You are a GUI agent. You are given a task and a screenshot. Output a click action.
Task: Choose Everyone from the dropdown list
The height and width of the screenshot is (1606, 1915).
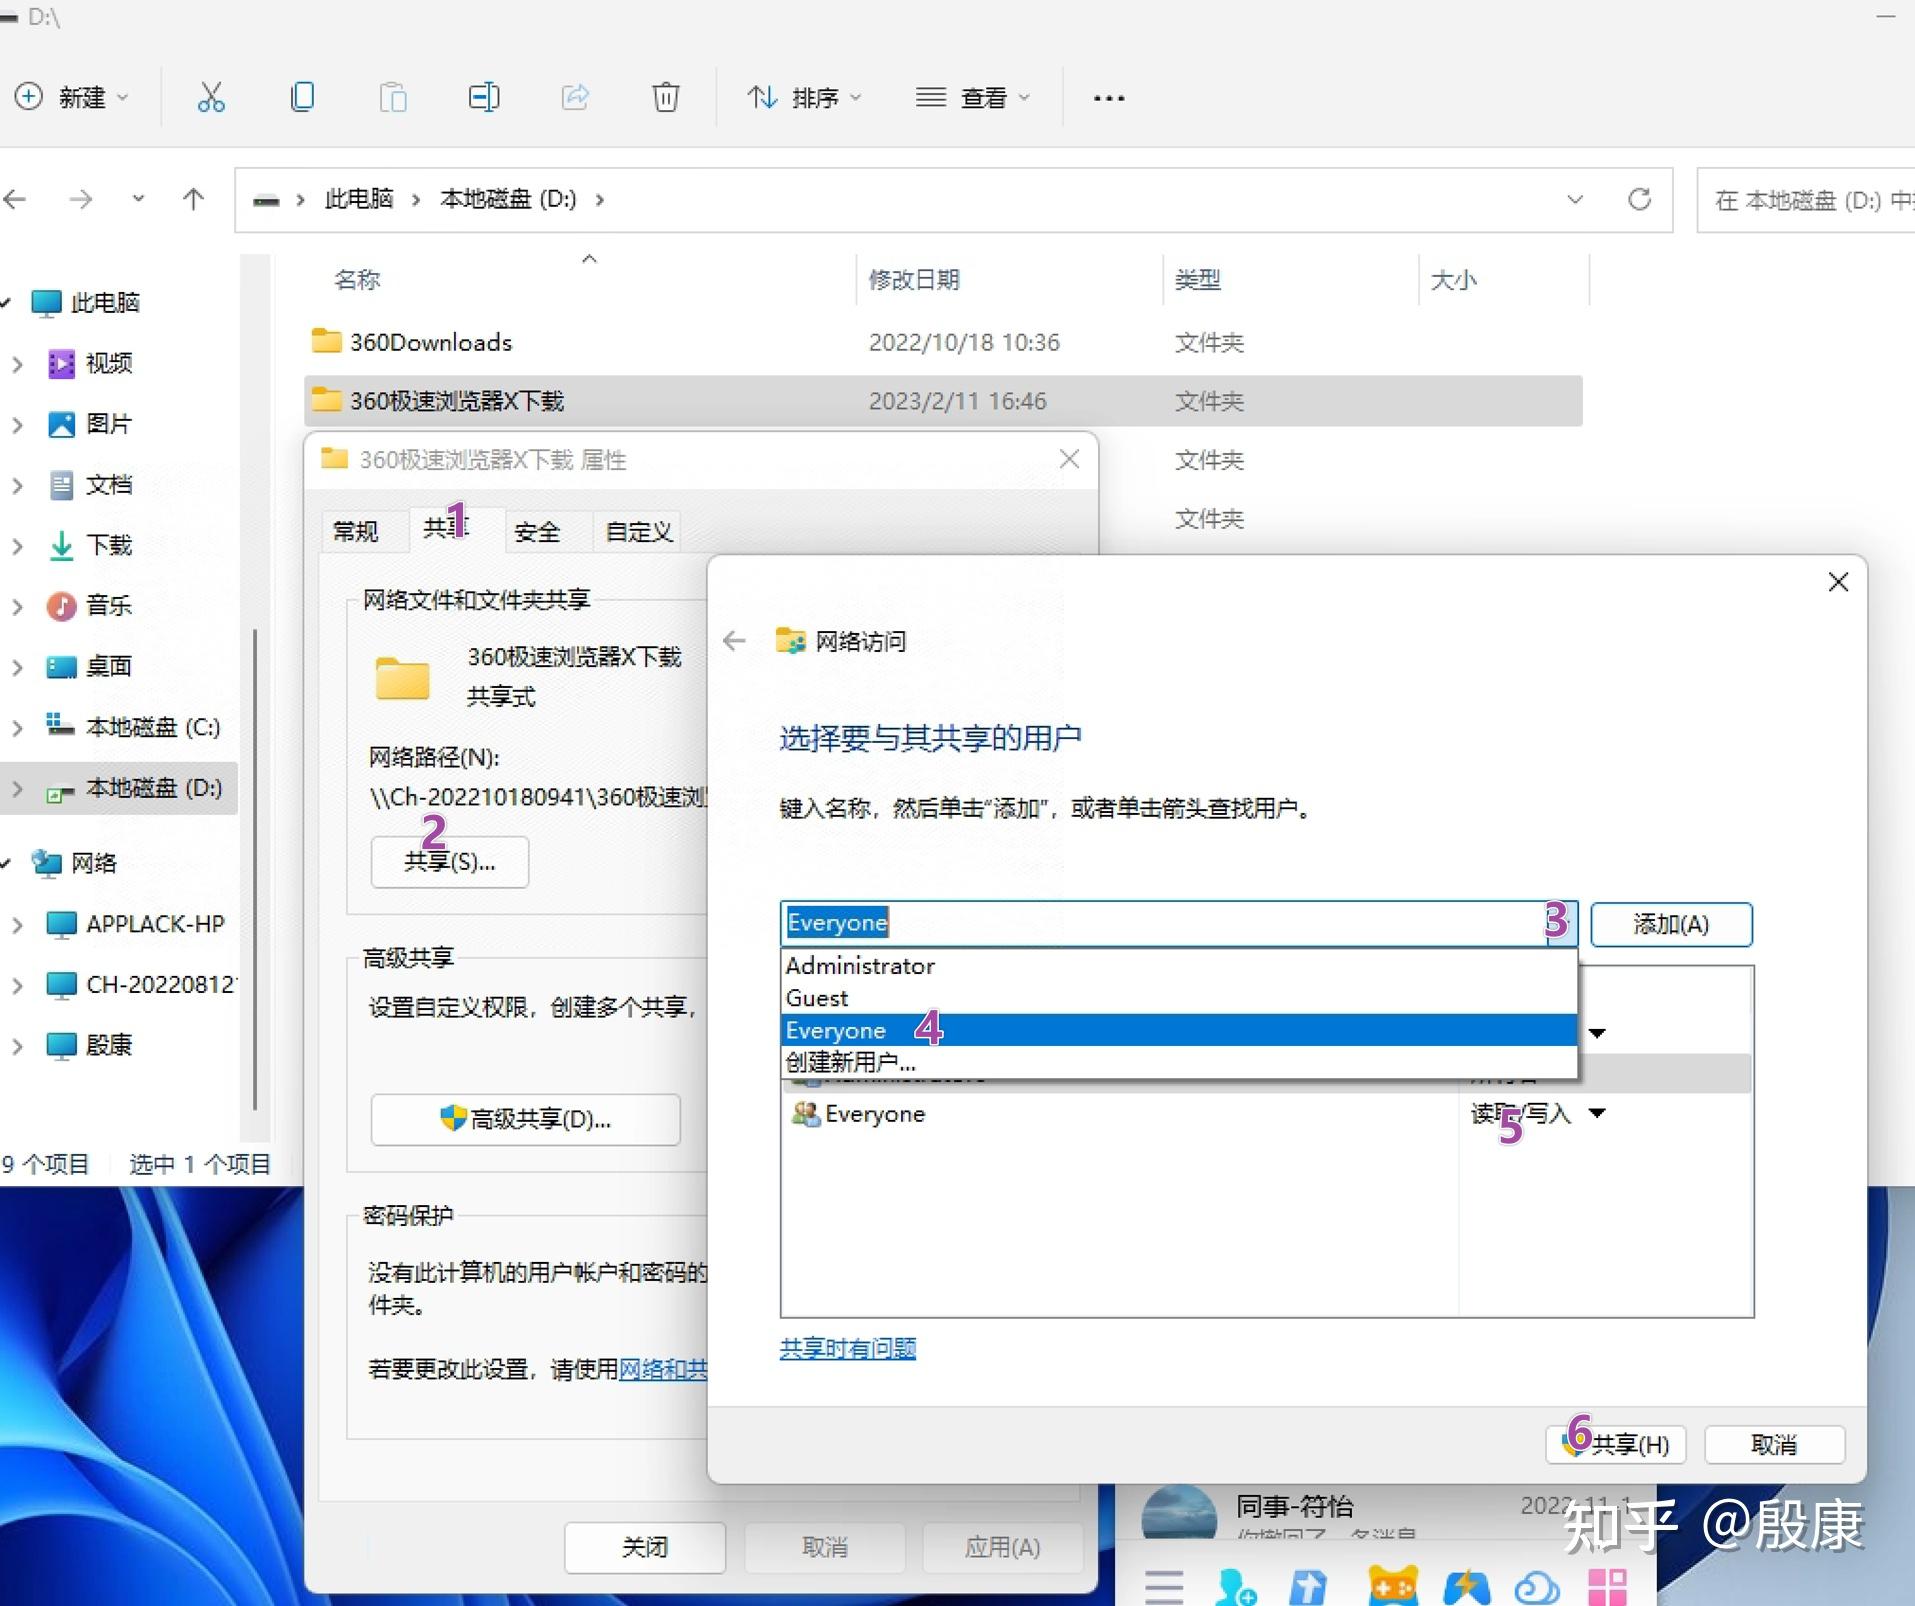1179,1030
